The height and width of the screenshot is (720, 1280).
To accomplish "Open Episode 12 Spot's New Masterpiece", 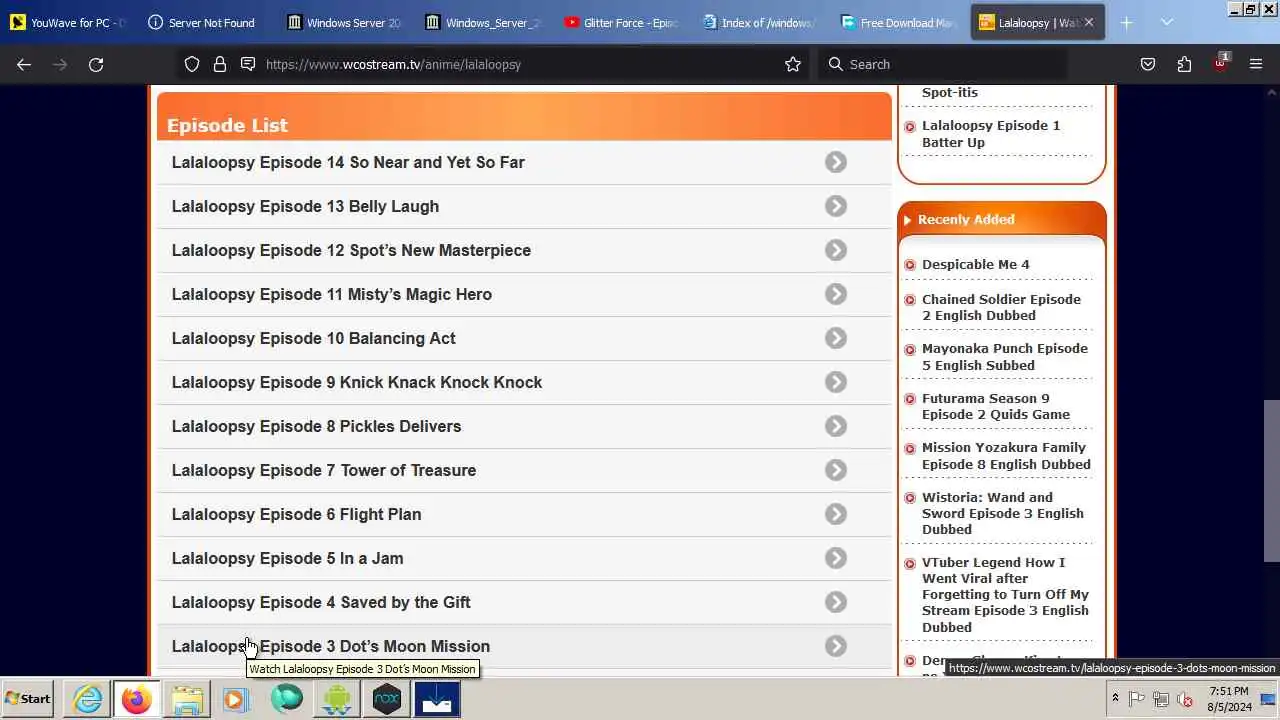I will click(x=351, y=250).
